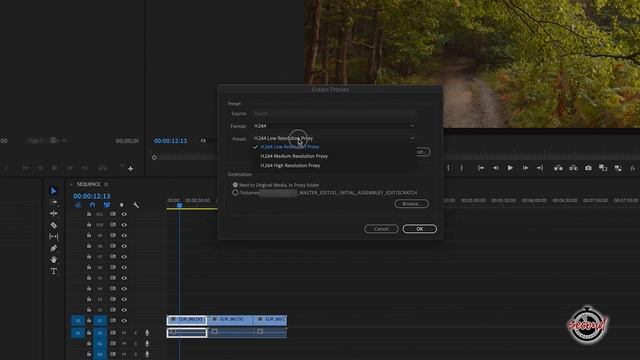
Task: Toggle V1 source patch button
Action: [78, 320]
